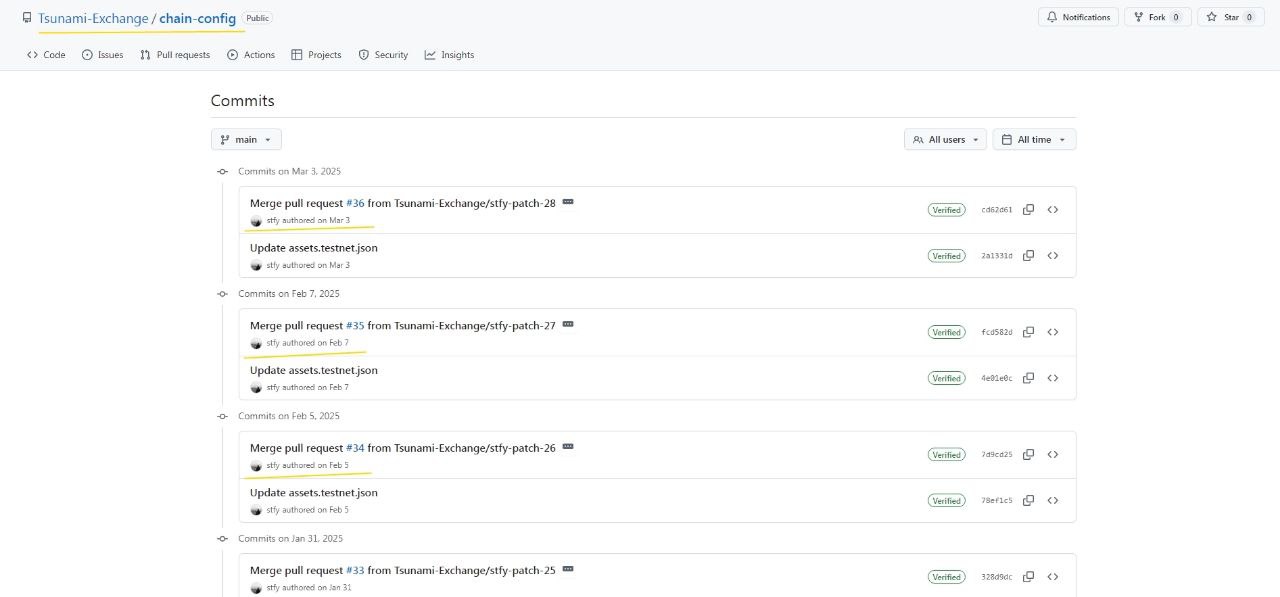Switch to the Projects tab
1280x597 pixels.
tap(316, 55)
